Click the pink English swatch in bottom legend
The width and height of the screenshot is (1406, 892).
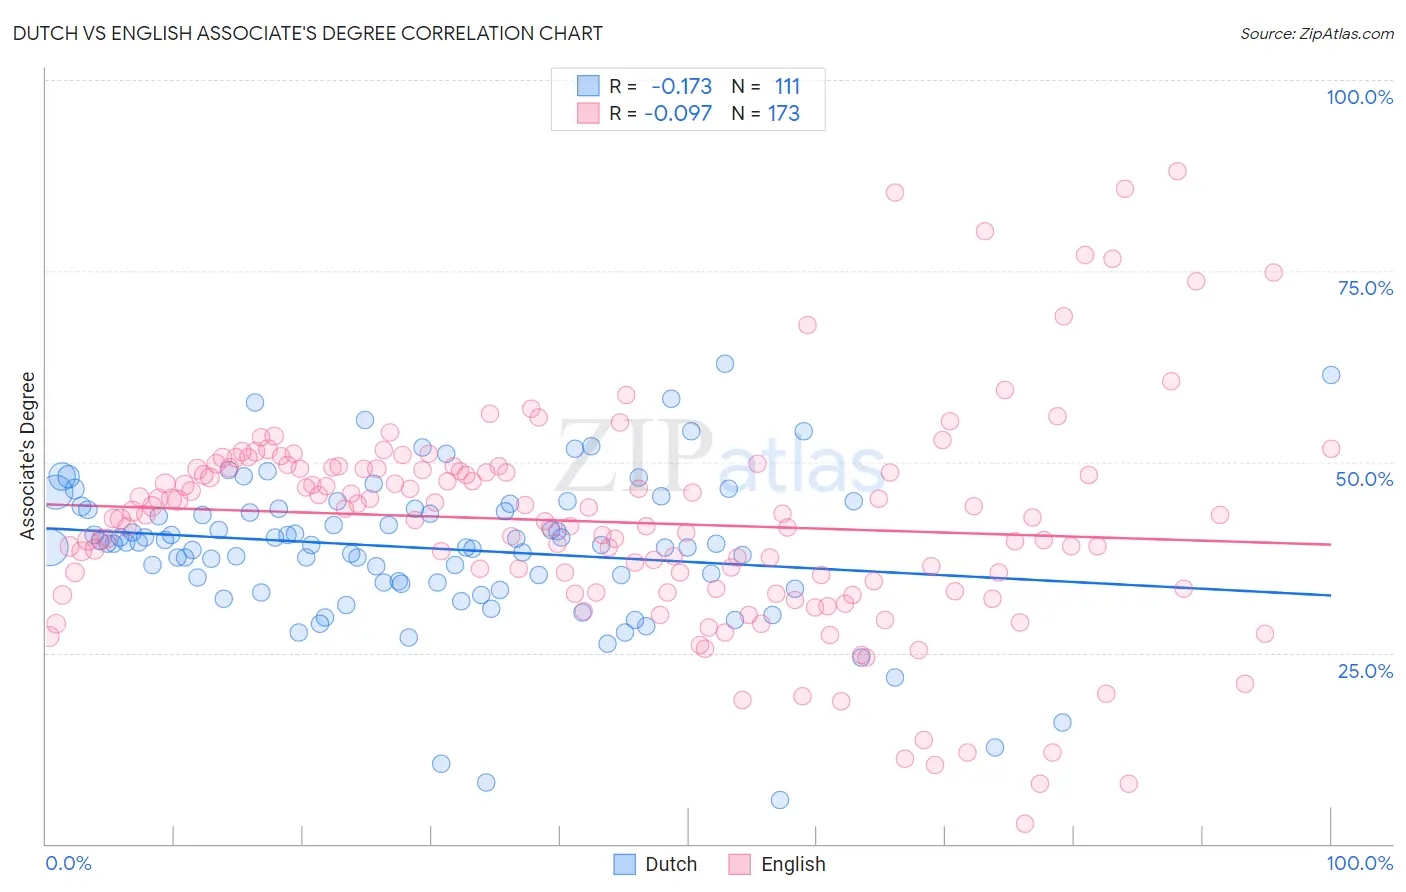coord(740,864)
